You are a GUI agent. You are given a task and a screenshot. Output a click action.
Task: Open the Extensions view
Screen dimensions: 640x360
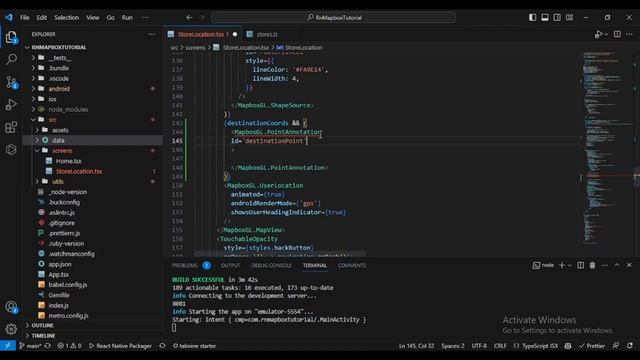click(x=11, y=127)
